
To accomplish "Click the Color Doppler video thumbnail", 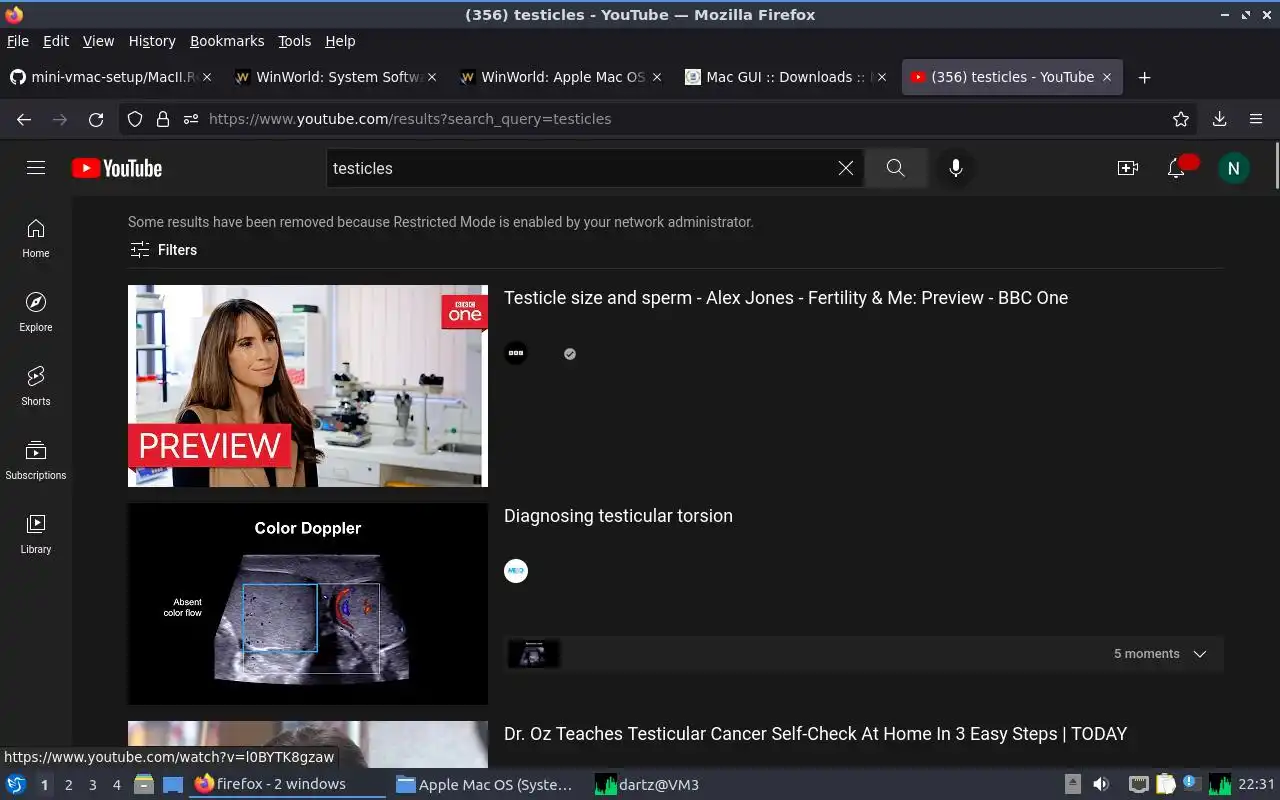I will [x=308, y=604].
